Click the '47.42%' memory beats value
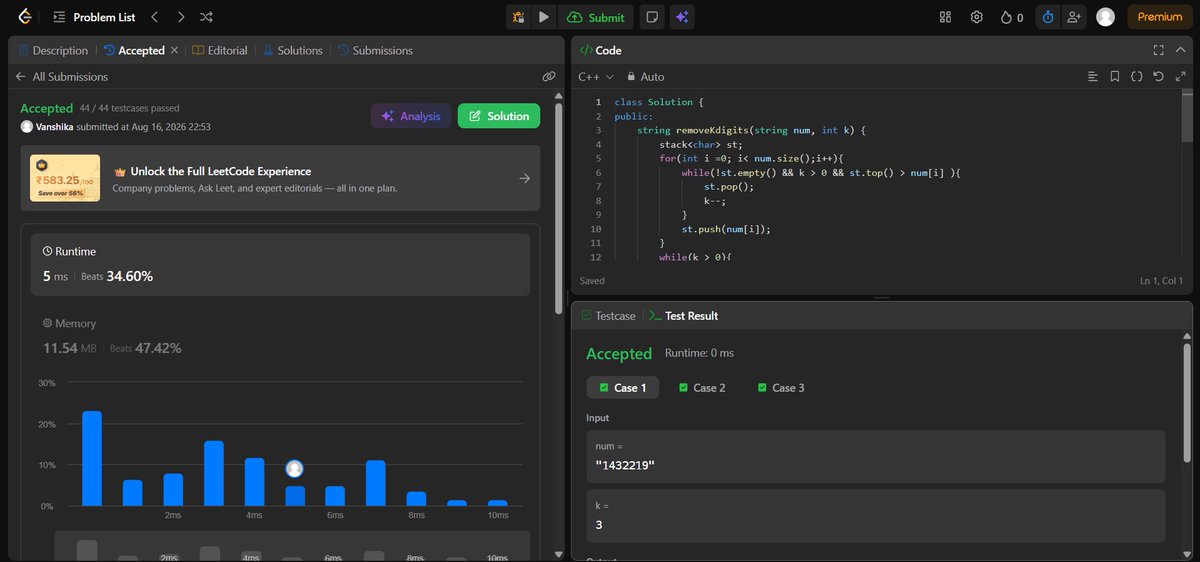 (158, 348)
